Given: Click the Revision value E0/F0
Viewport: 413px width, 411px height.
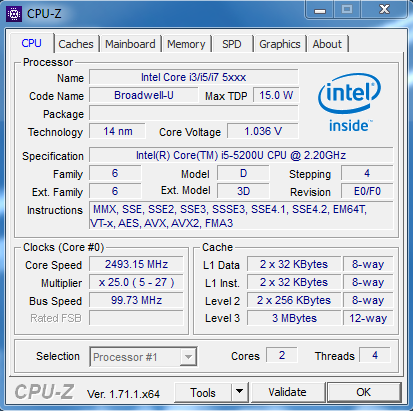Looking at the screenshot, I should 367,191.
